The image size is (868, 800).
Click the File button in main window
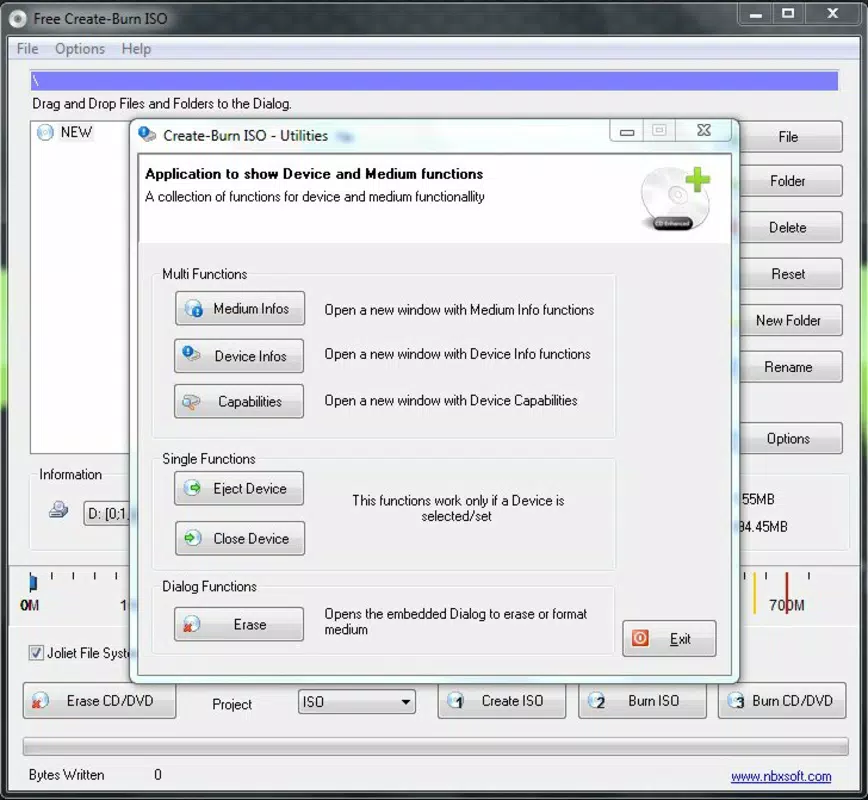[790, 137]
